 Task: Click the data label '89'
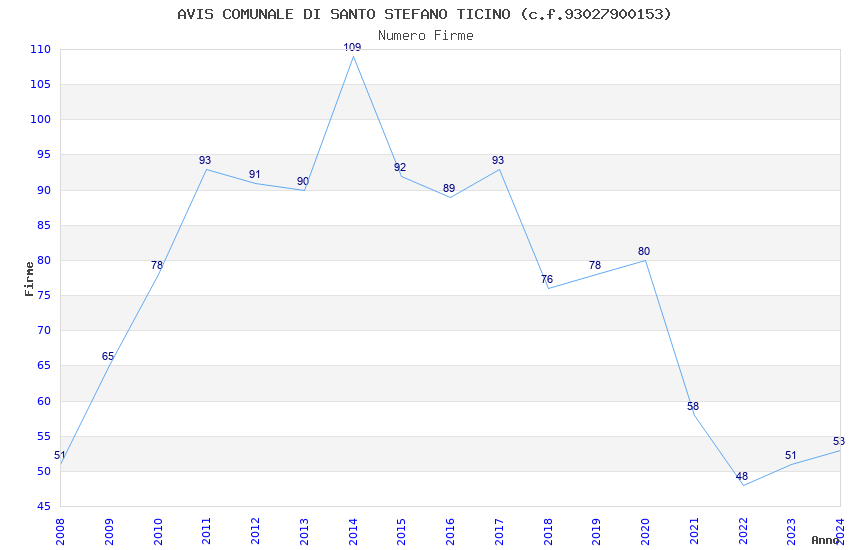tap(449, 188)
